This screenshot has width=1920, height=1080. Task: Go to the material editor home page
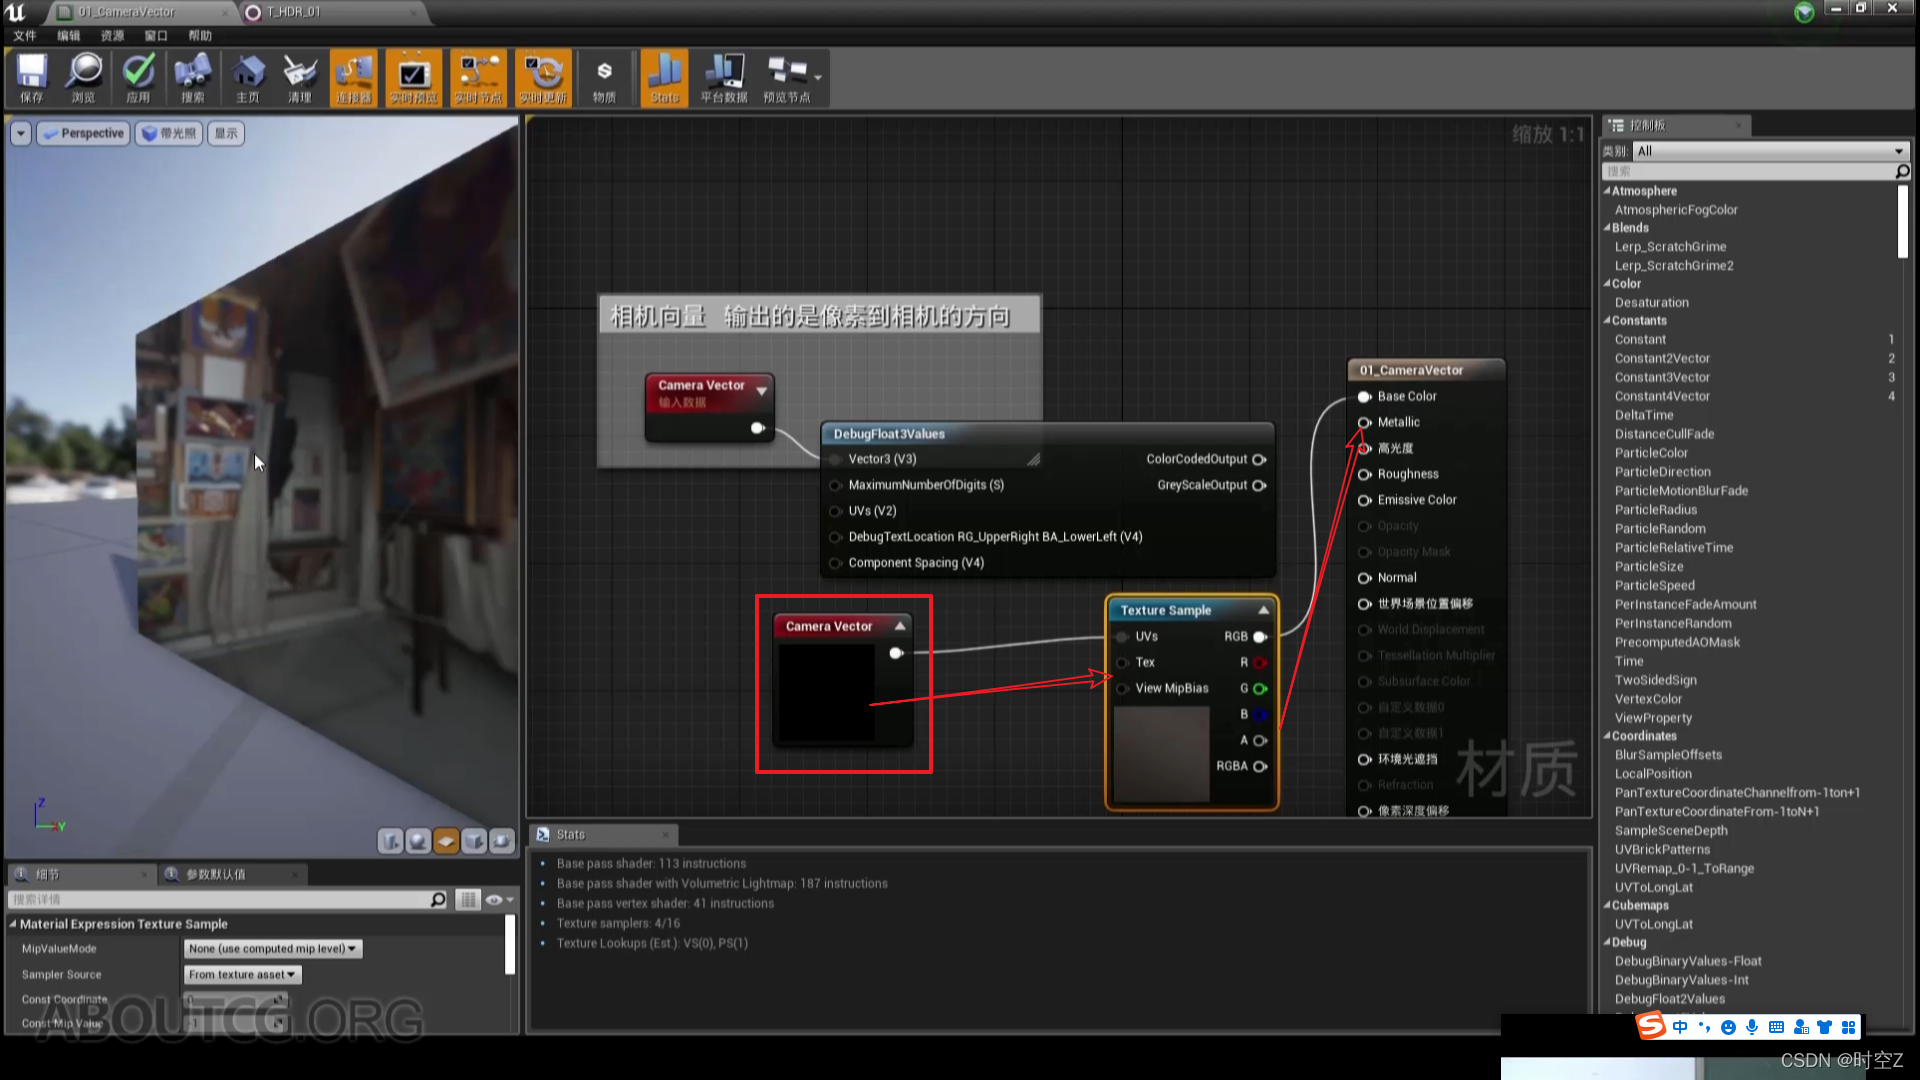(246, 77)
